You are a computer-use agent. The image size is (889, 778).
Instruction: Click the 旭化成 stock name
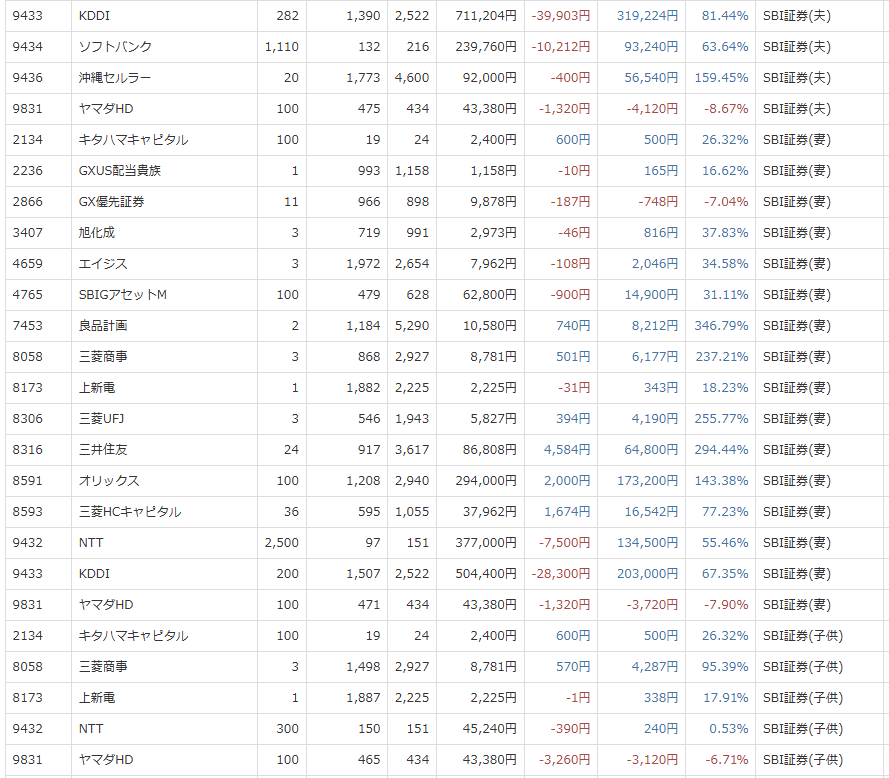click(x=96, y=232)
